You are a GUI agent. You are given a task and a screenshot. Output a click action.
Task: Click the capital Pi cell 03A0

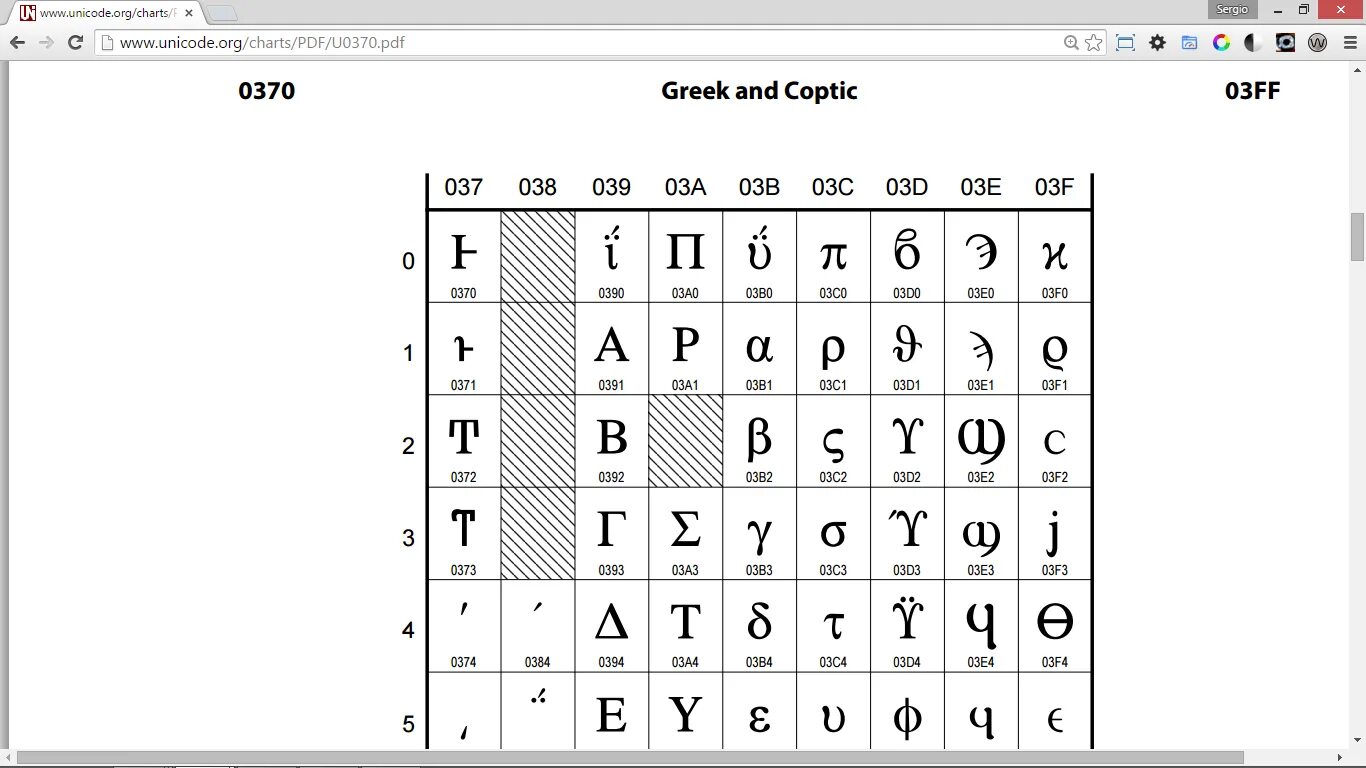(686, 256)
